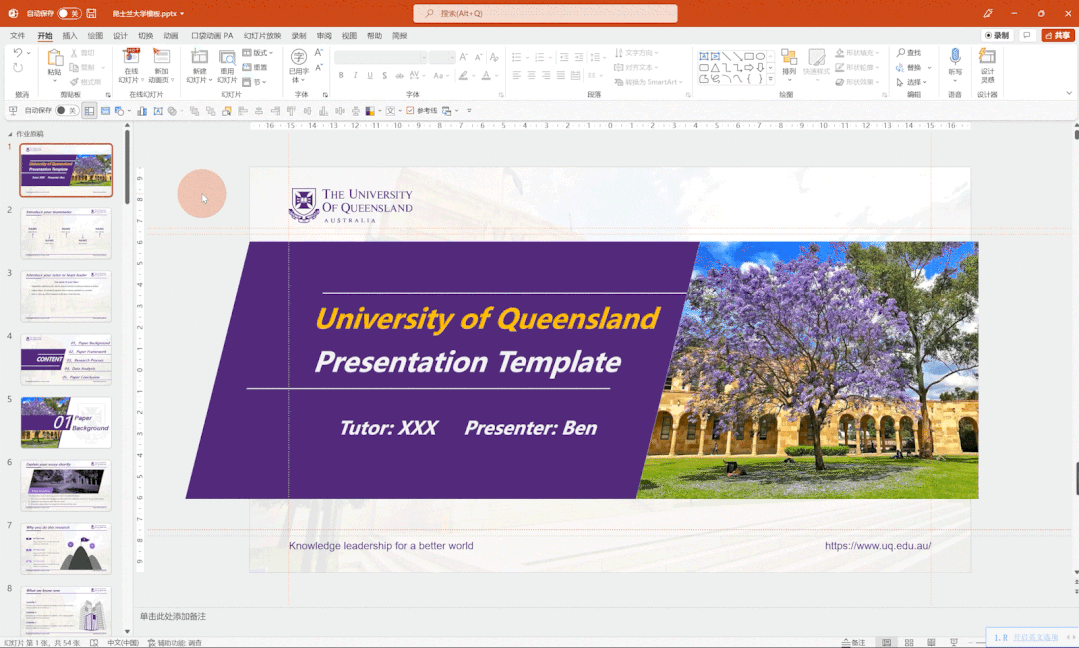
Task: Select the oval shape in shapes gallery
Action: click(760, 56)
